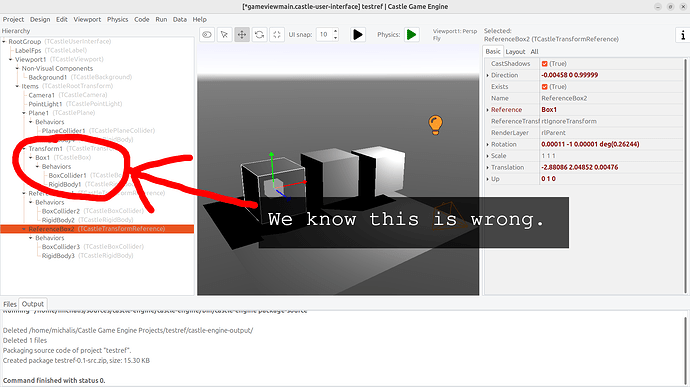Image resolution: width=690 pixels, height=387 pixels.
Task: Uncheck the Exists property checkbox
Action: pos(544,87)
